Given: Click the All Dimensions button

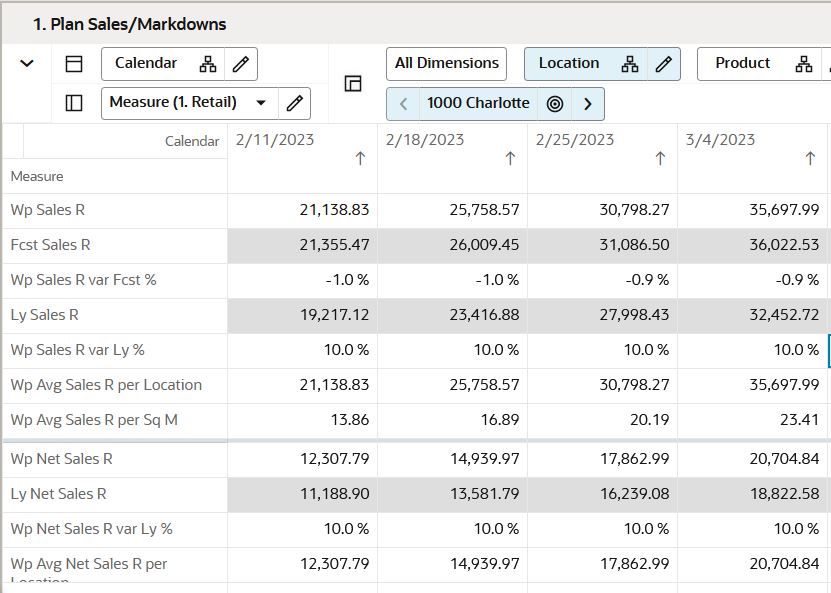Looking at the screenshot, I should point(445,63).
